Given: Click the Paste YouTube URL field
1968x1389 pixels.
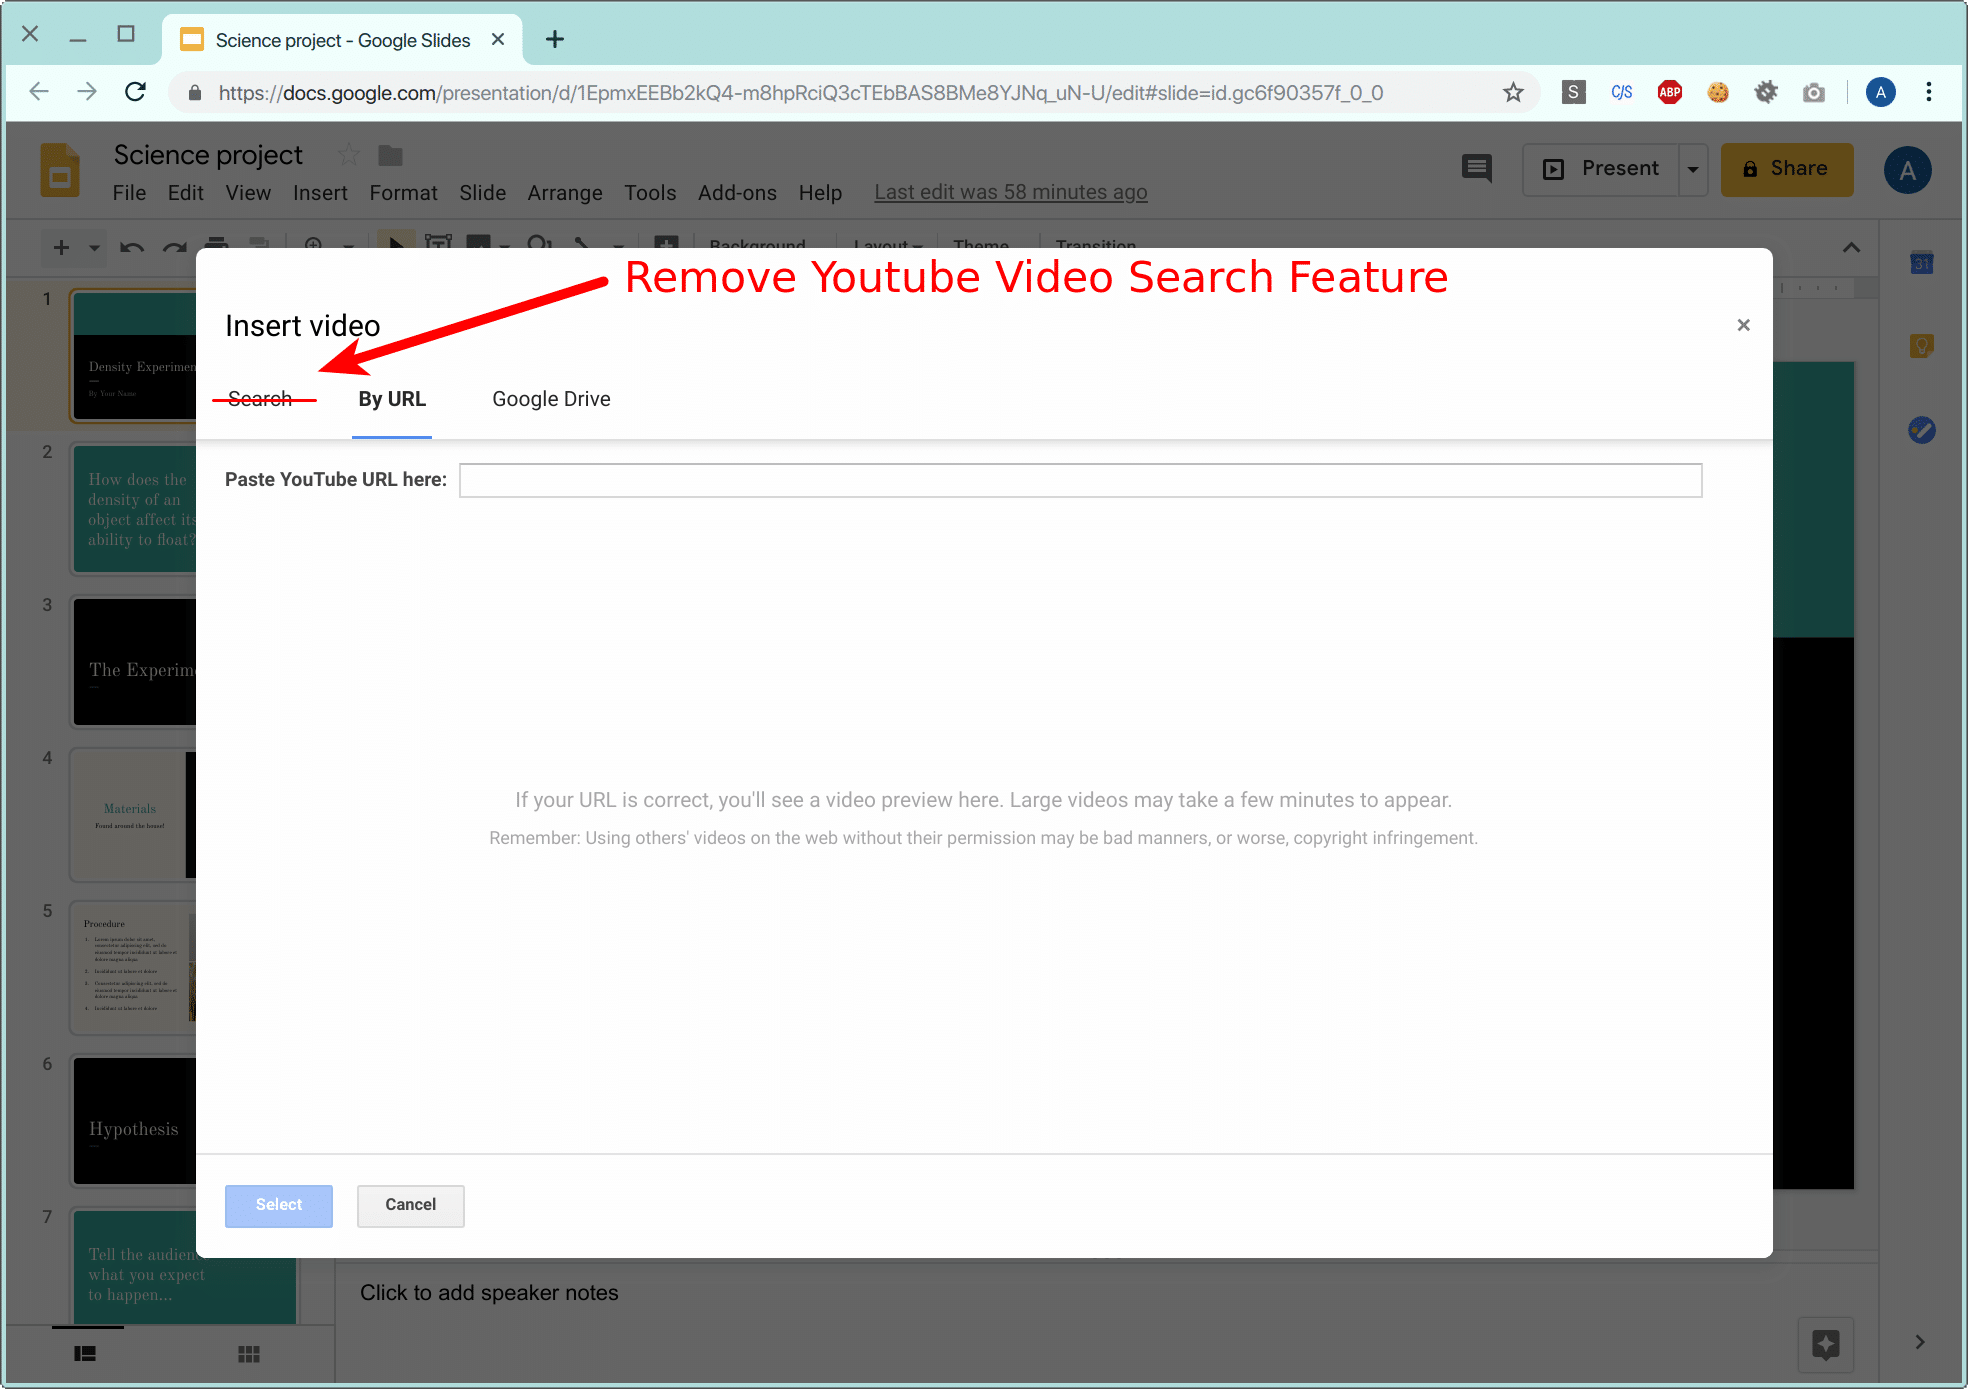Looking at the screenshot, I should pyautogui.click(x=1080, y=480).
